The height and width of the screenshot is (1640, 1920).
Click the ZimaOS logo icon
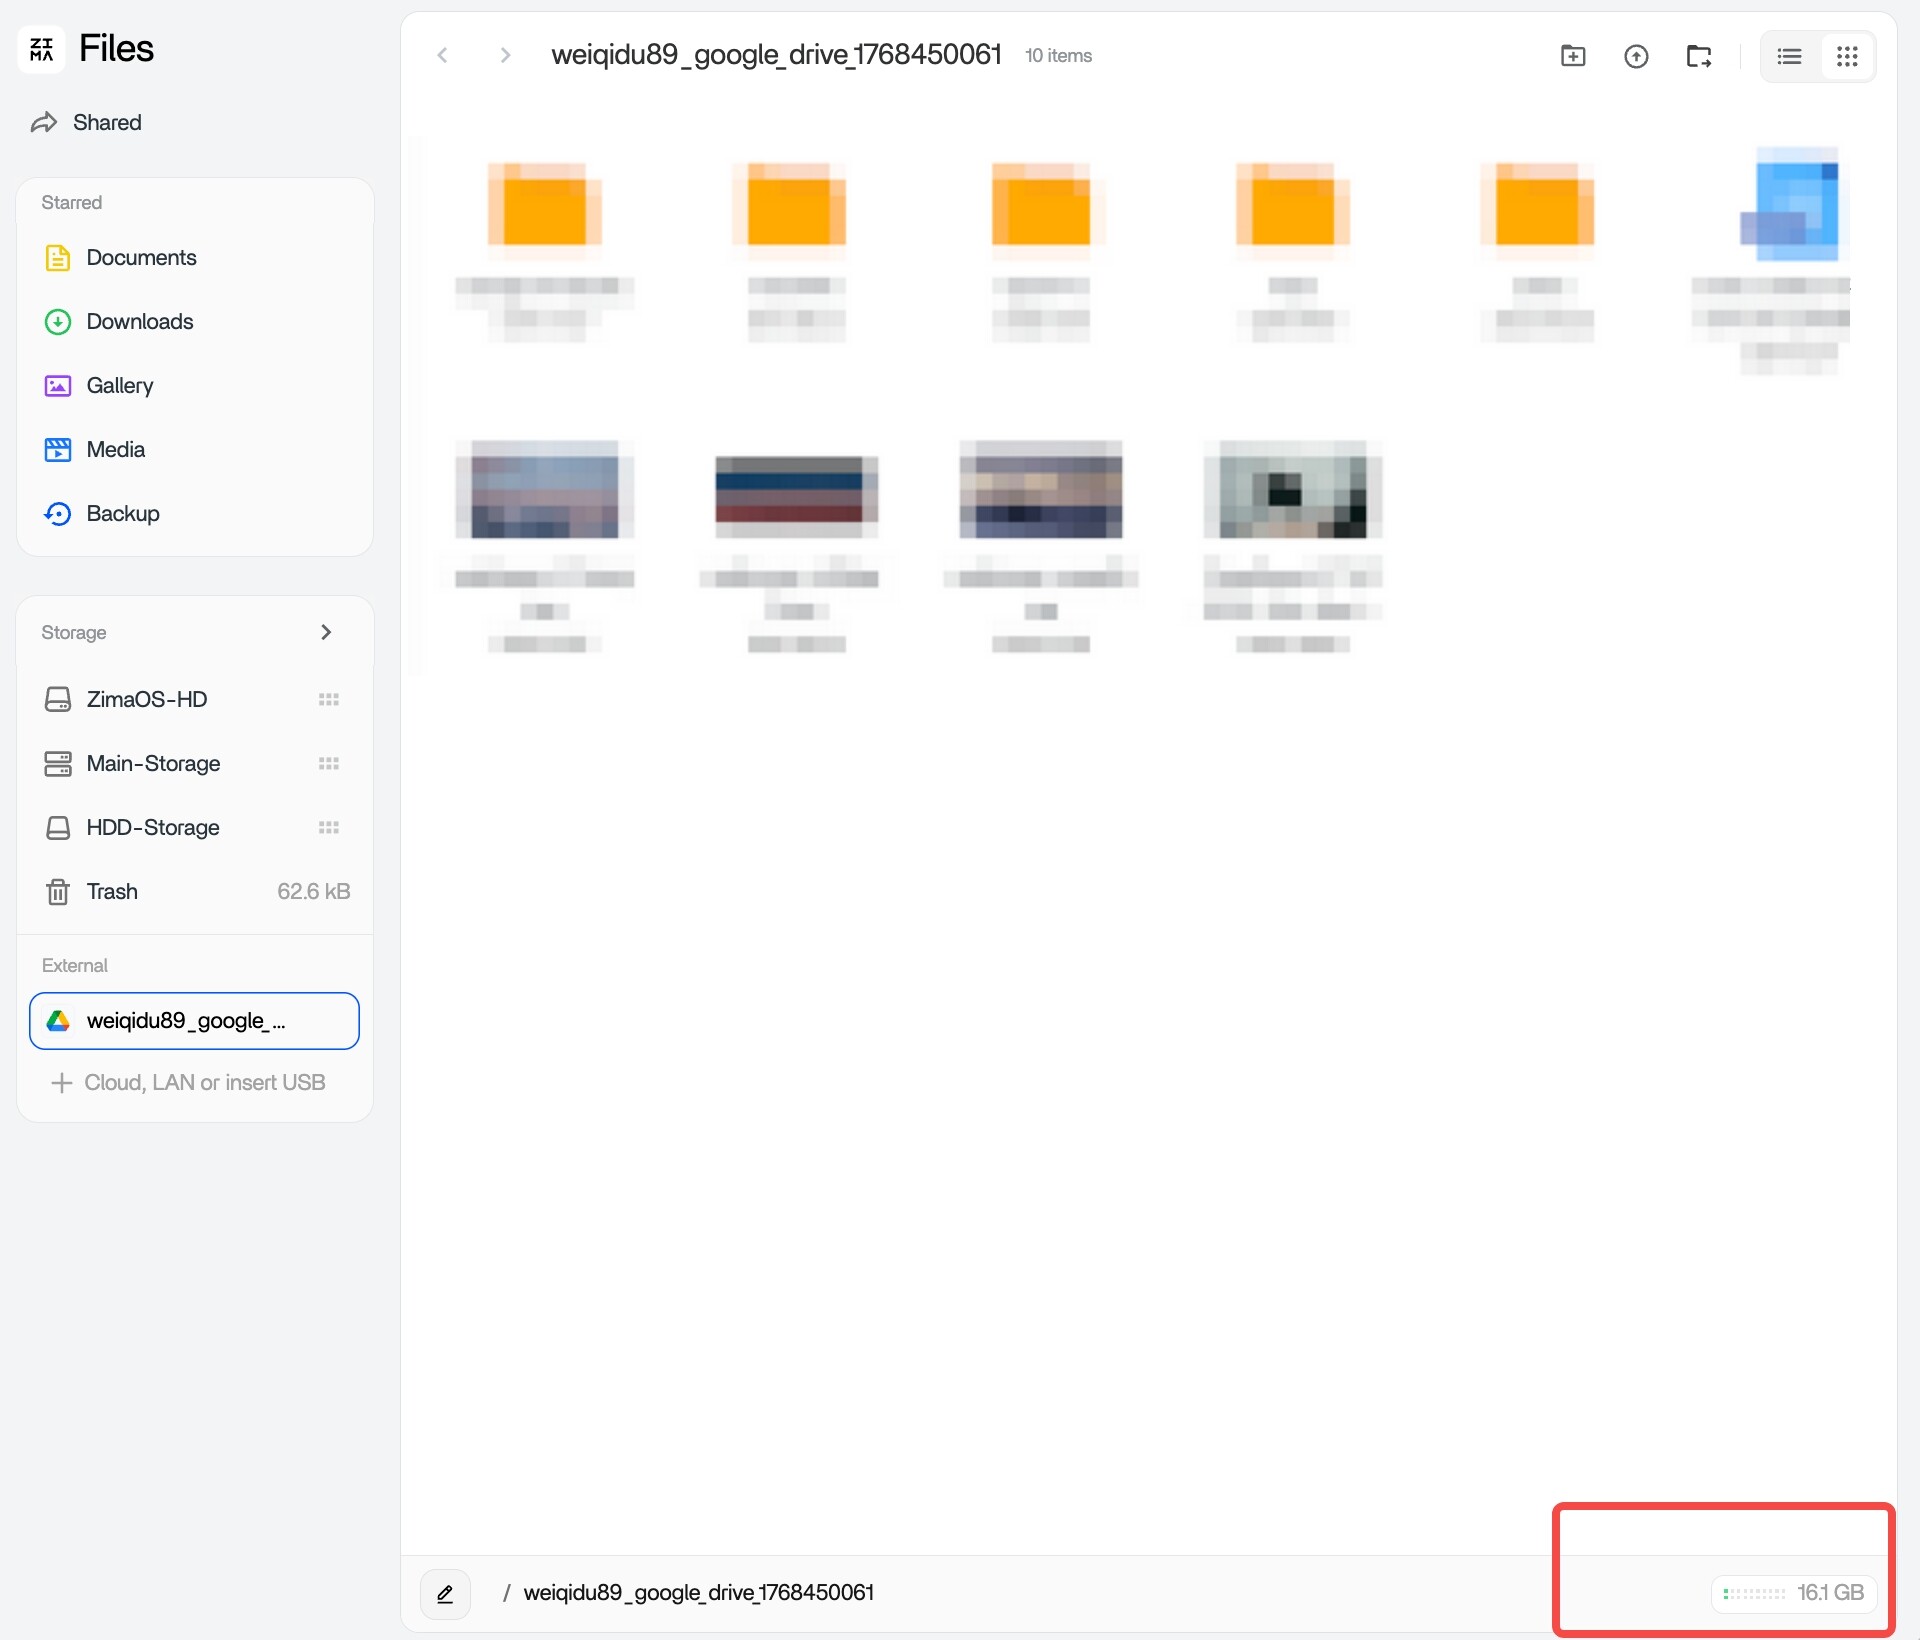pos(42,49)
